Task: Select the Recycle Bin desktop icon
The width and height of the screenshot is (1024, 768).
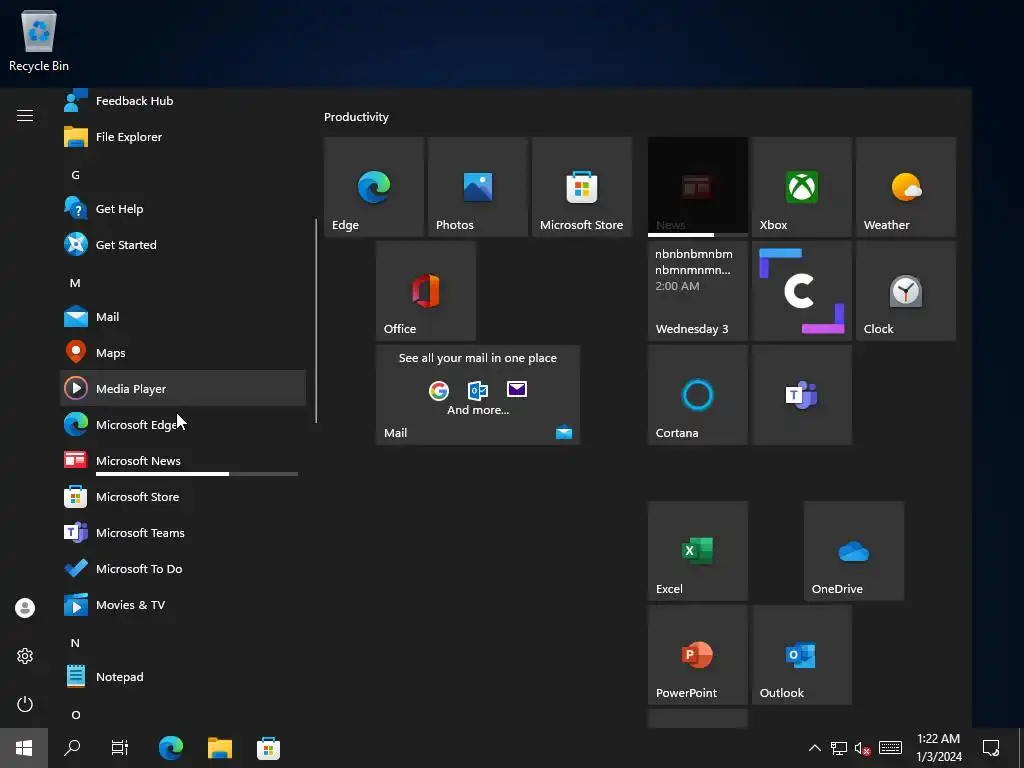Action: [x=39, y=40]
